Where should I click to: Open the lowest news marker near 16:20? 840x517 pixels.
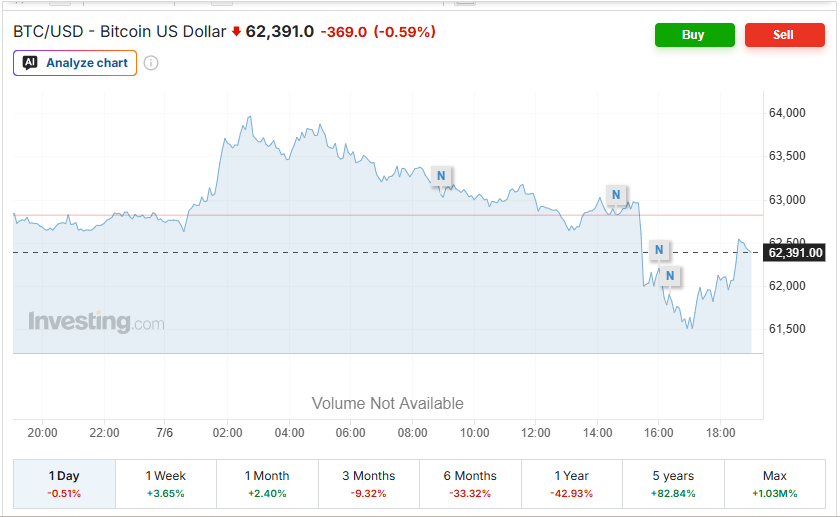coord(670,276)
